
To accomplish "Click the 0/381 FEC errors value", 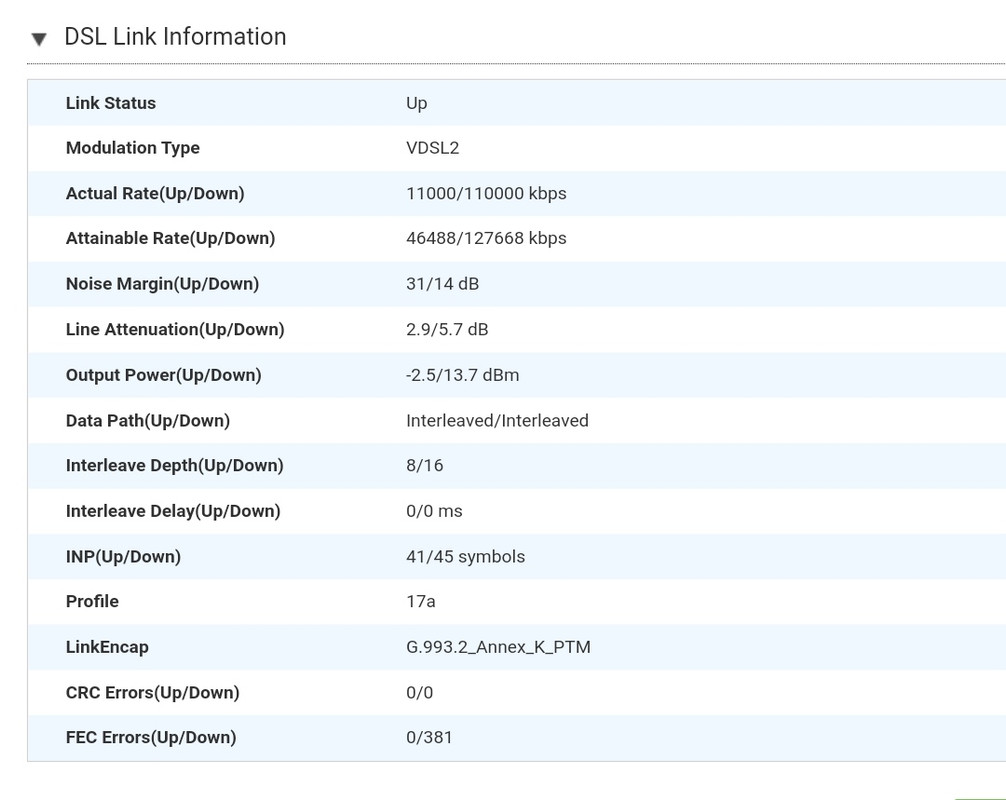I will click(x=429, y=738).
